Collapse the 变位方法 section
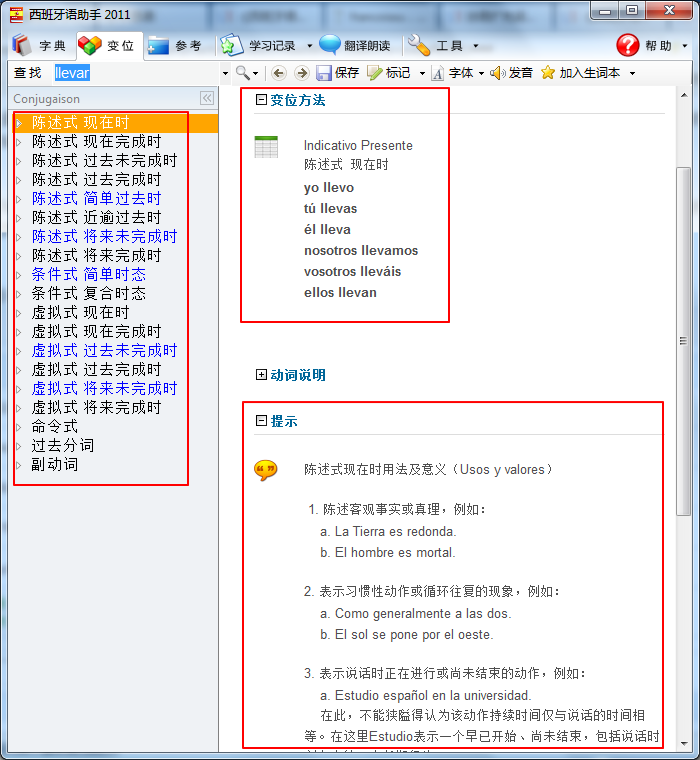The width and height of the screenshot is (700, 760). pos(261,99)
